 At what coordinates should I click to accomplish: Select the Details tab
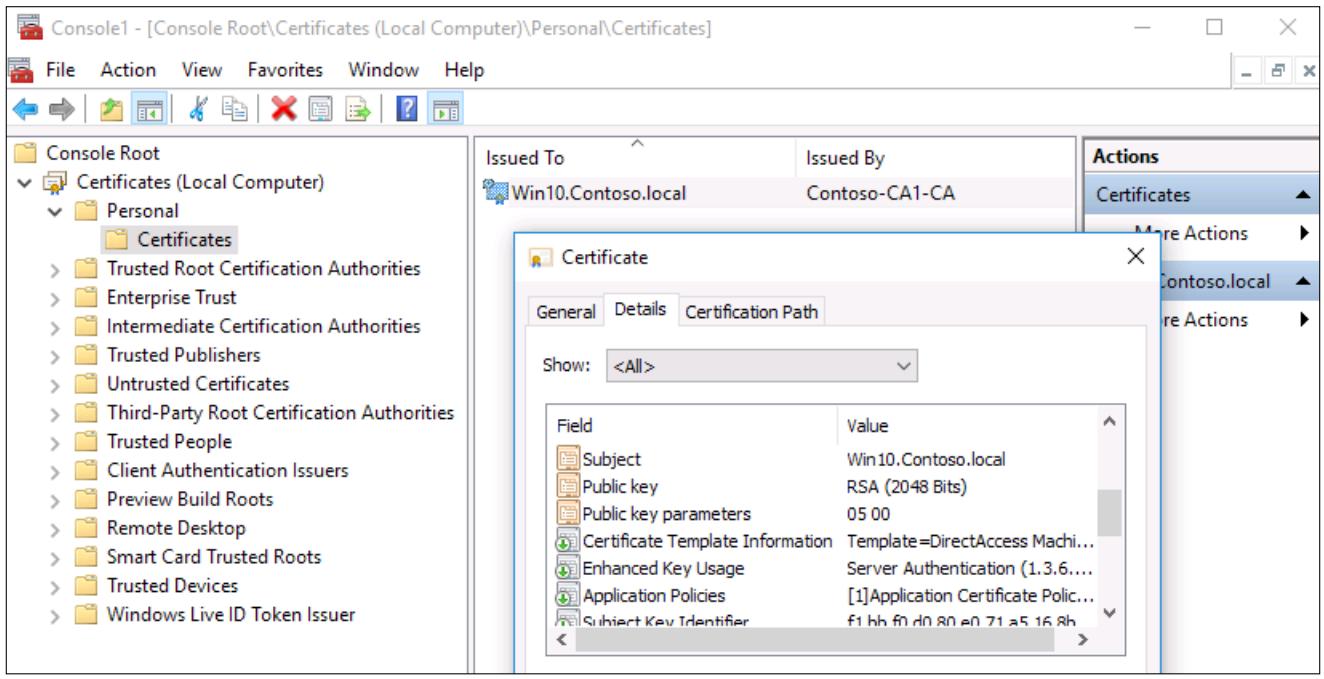(640, 310)
